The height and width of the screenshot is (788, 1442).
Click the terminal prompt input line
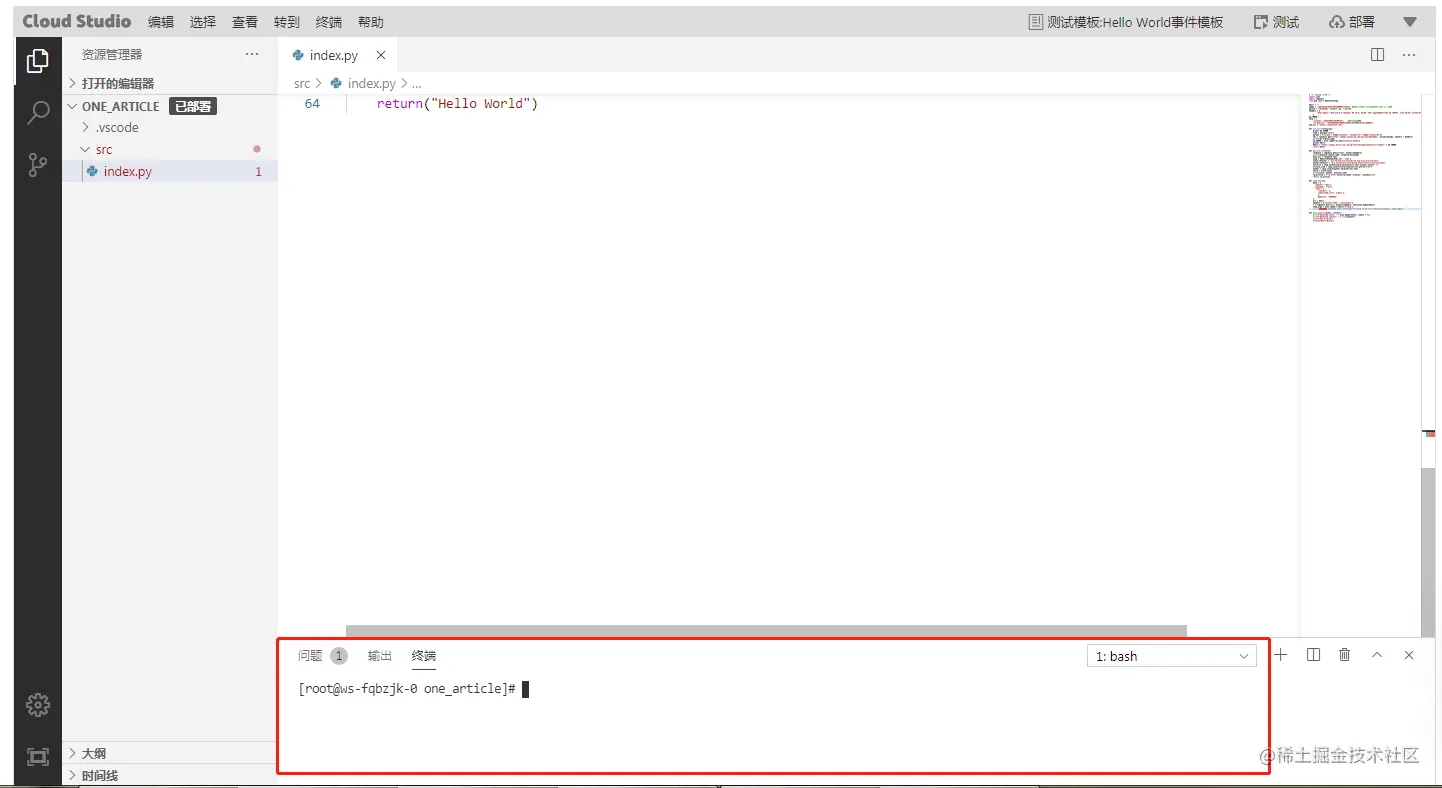[412, 689]
